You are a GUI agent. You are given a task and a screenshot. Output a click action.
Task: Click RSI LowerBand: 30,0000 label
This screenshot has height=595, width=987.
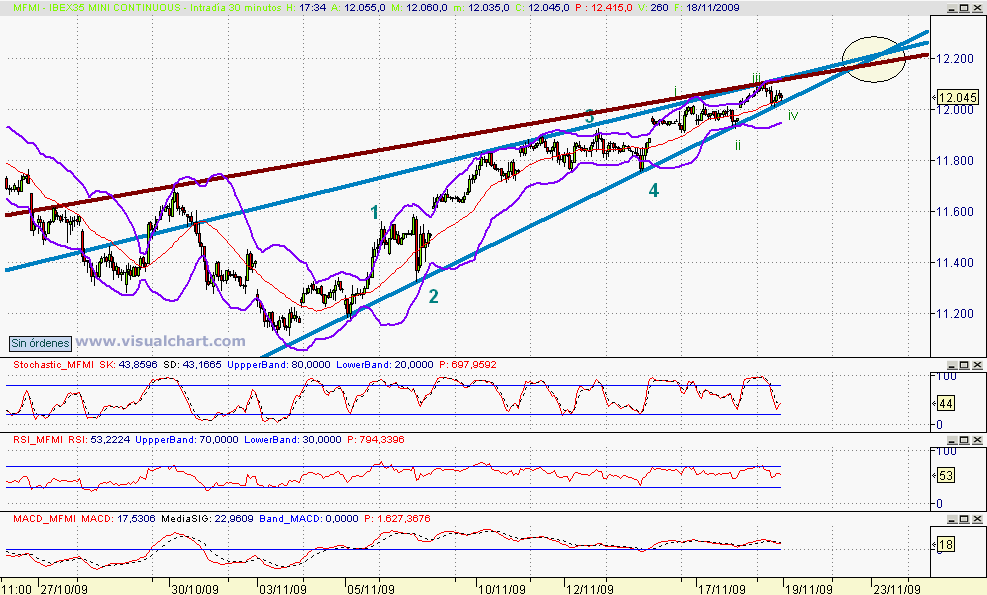(x=293, y=439)
